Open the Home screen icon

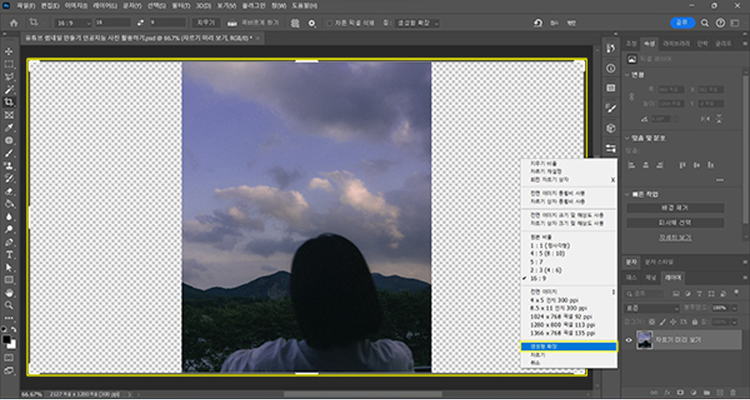pyautogui.click(x=14, y=23)
